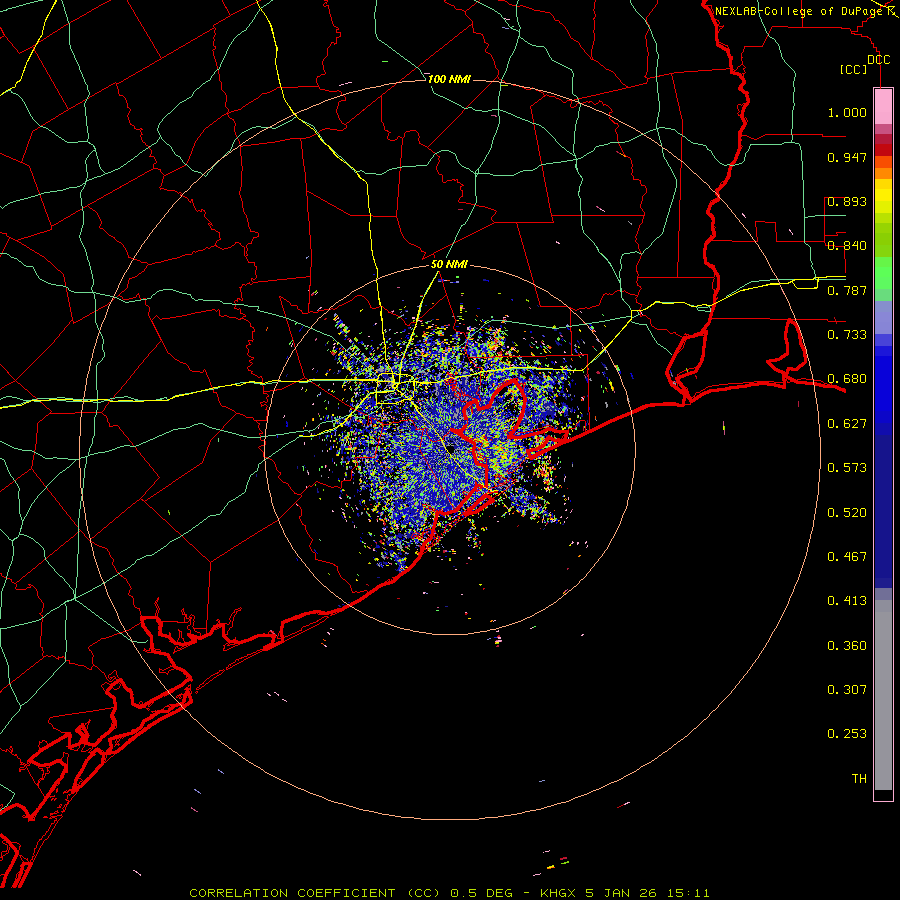
Task: Select the 0.787 scale value
Action: (x=847, y=290)
